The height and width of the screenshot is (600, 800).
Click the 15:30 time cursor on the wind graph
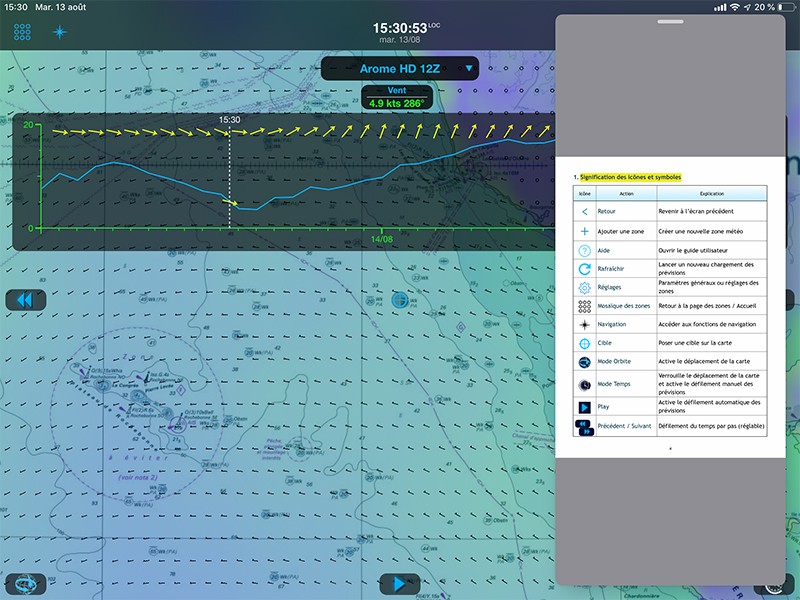point(230,120)
